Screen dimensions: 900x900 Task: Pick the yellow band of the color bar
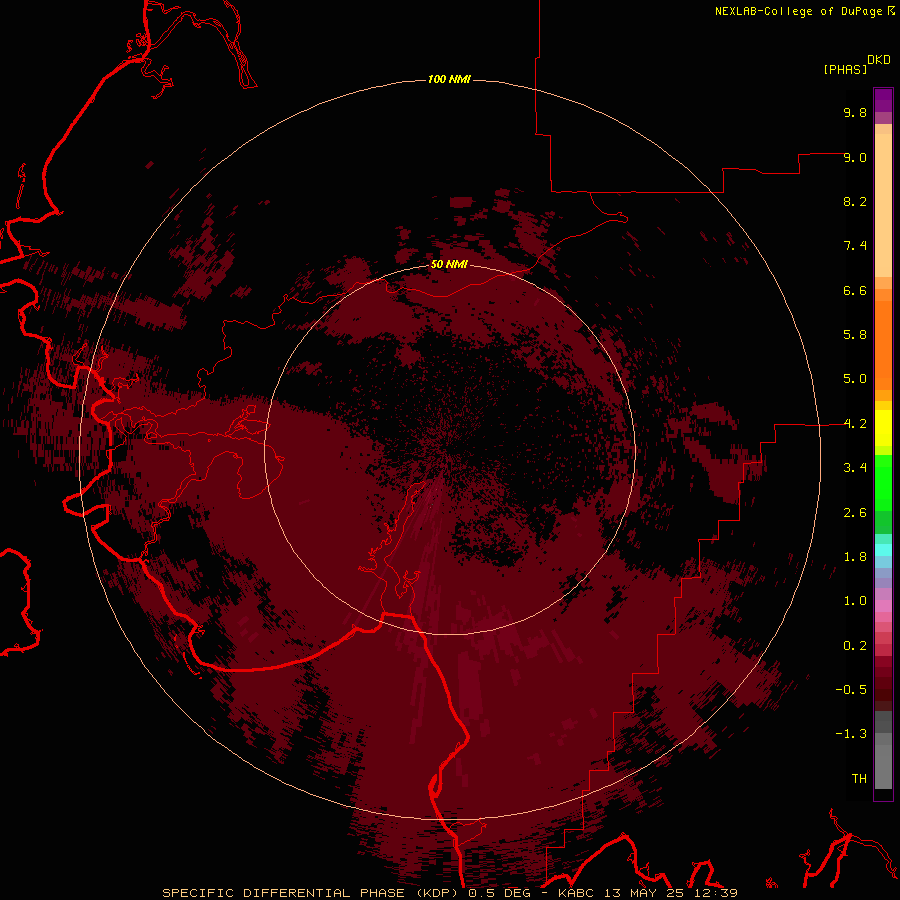pos(883,428)
